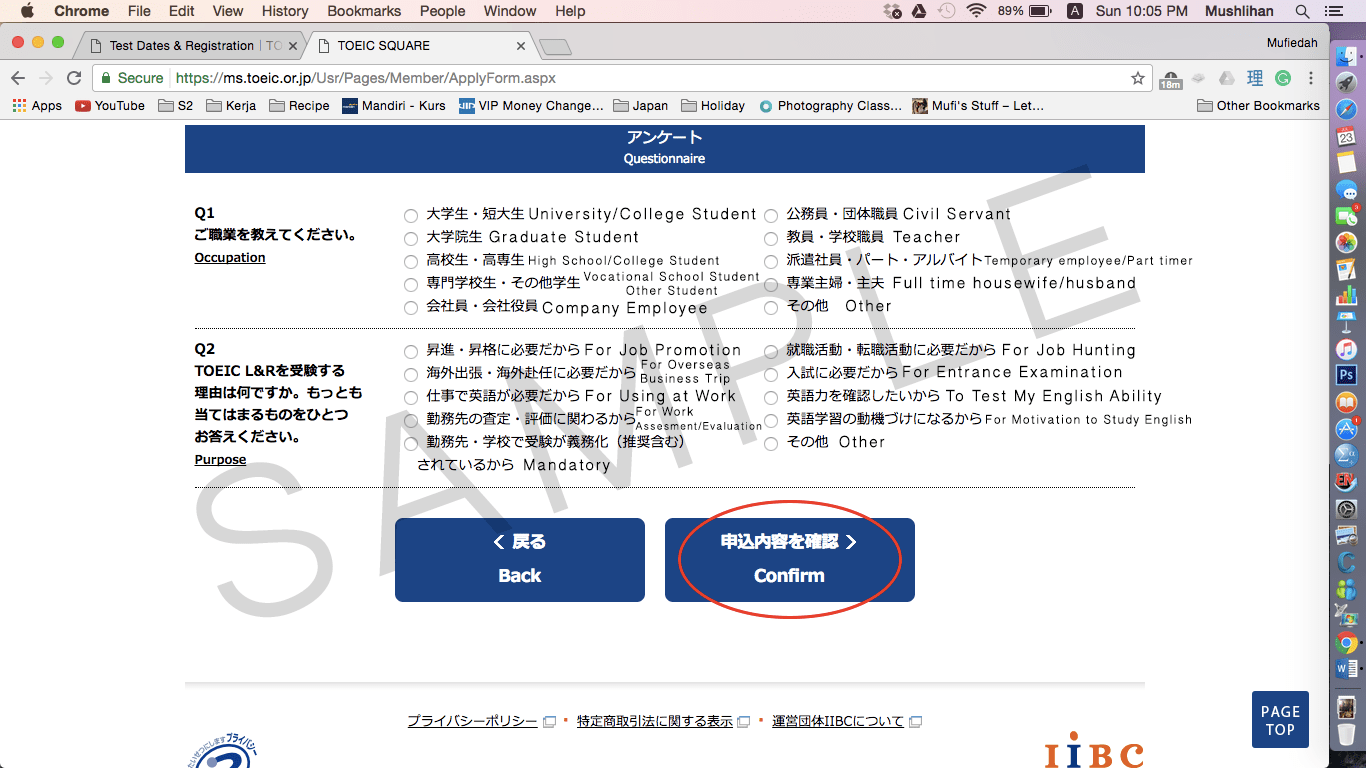Click the PAGE TOP button
The width and height of the screenshot is (1366, 768).
tap(1279, 720)
